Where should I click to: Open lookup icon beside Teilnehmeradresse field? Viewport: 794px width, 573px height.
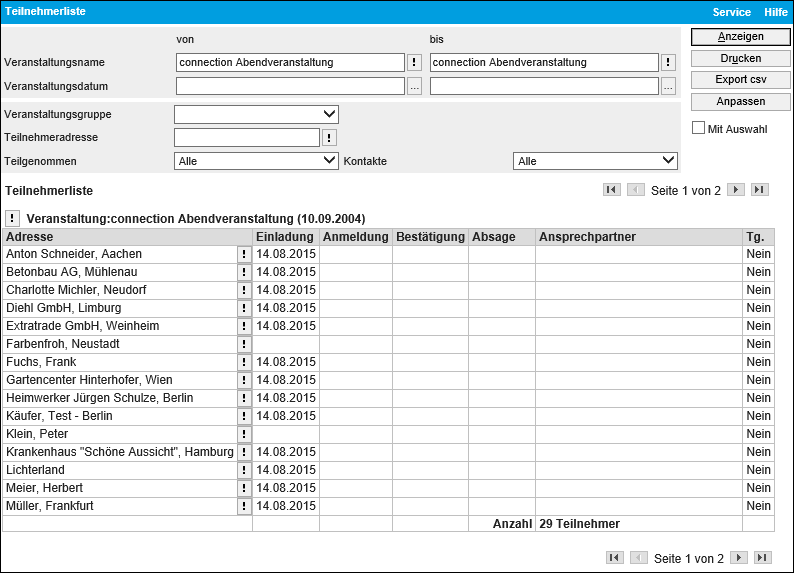pos(329,137)
